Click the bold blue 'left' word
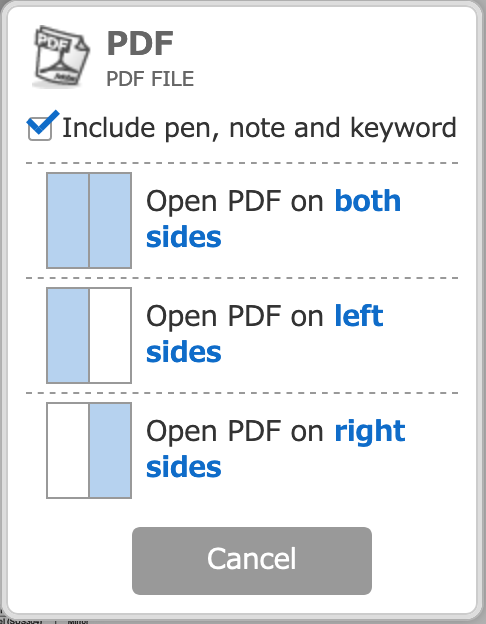Viewport: 486px width, 624px height. point(359,316)
